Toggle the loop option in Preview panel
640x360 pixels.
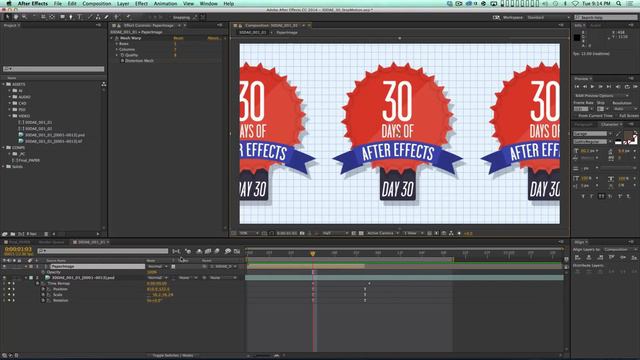[x=627, y=87]
